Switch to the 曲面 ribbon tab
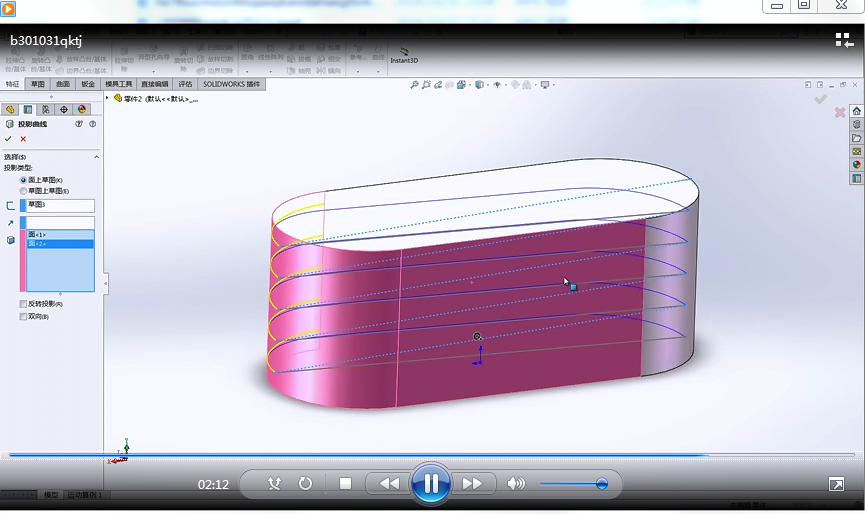The width and height of the screenshot is (865, 514). click(x=62, y=85)
